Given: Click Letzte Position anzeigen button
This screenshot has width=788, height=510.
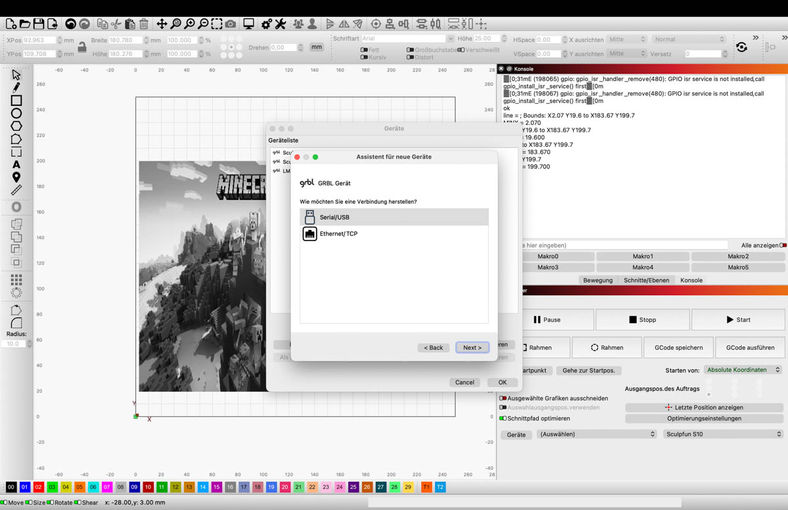Looking at the screenshot, I should click(704, 407).
